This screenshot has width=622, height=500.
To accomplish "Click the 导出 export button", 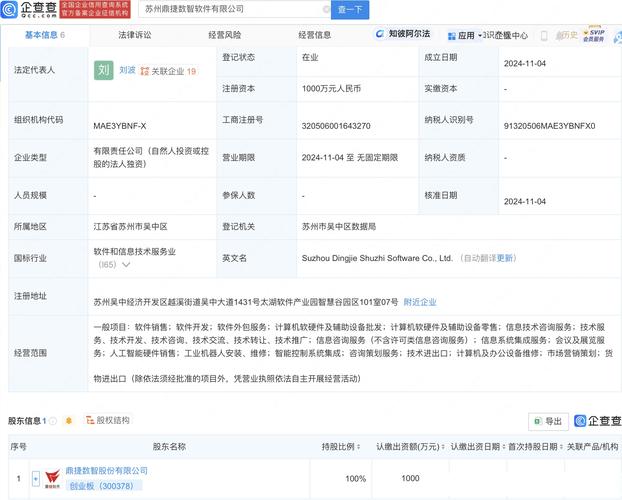I will 549,421.
